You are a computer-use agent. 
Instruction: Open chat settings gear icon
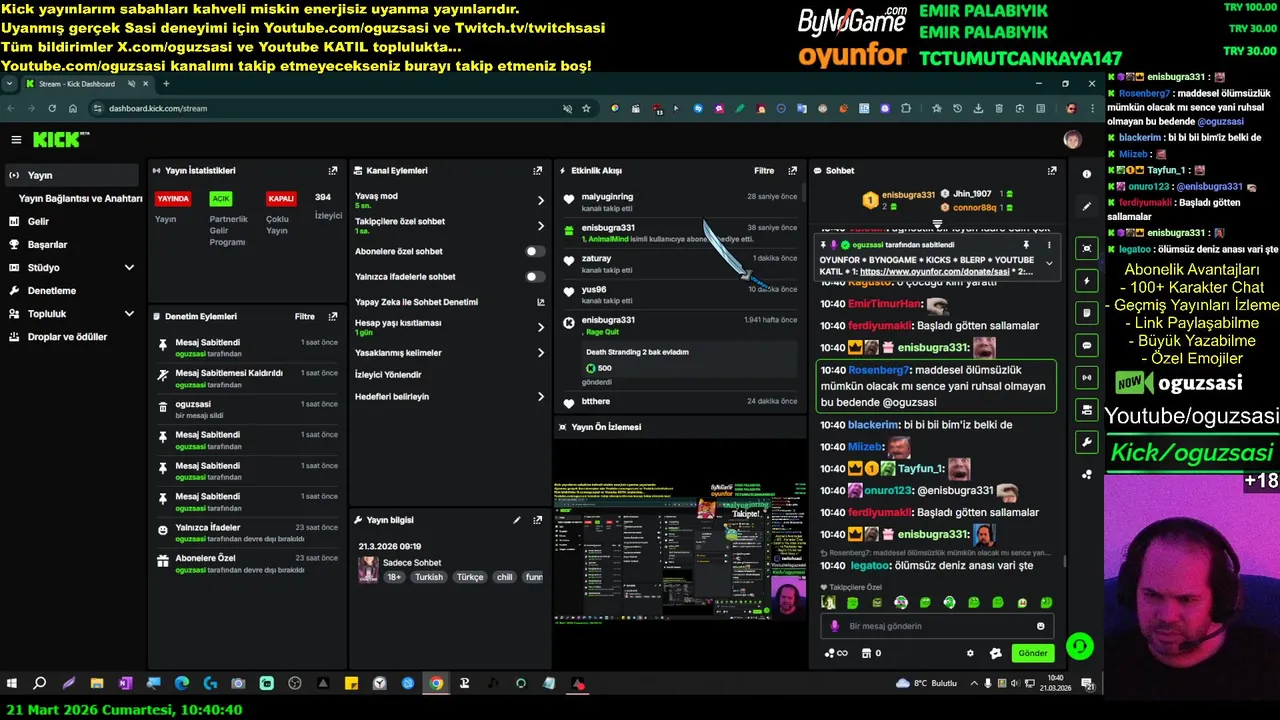(x=970, y=653)
